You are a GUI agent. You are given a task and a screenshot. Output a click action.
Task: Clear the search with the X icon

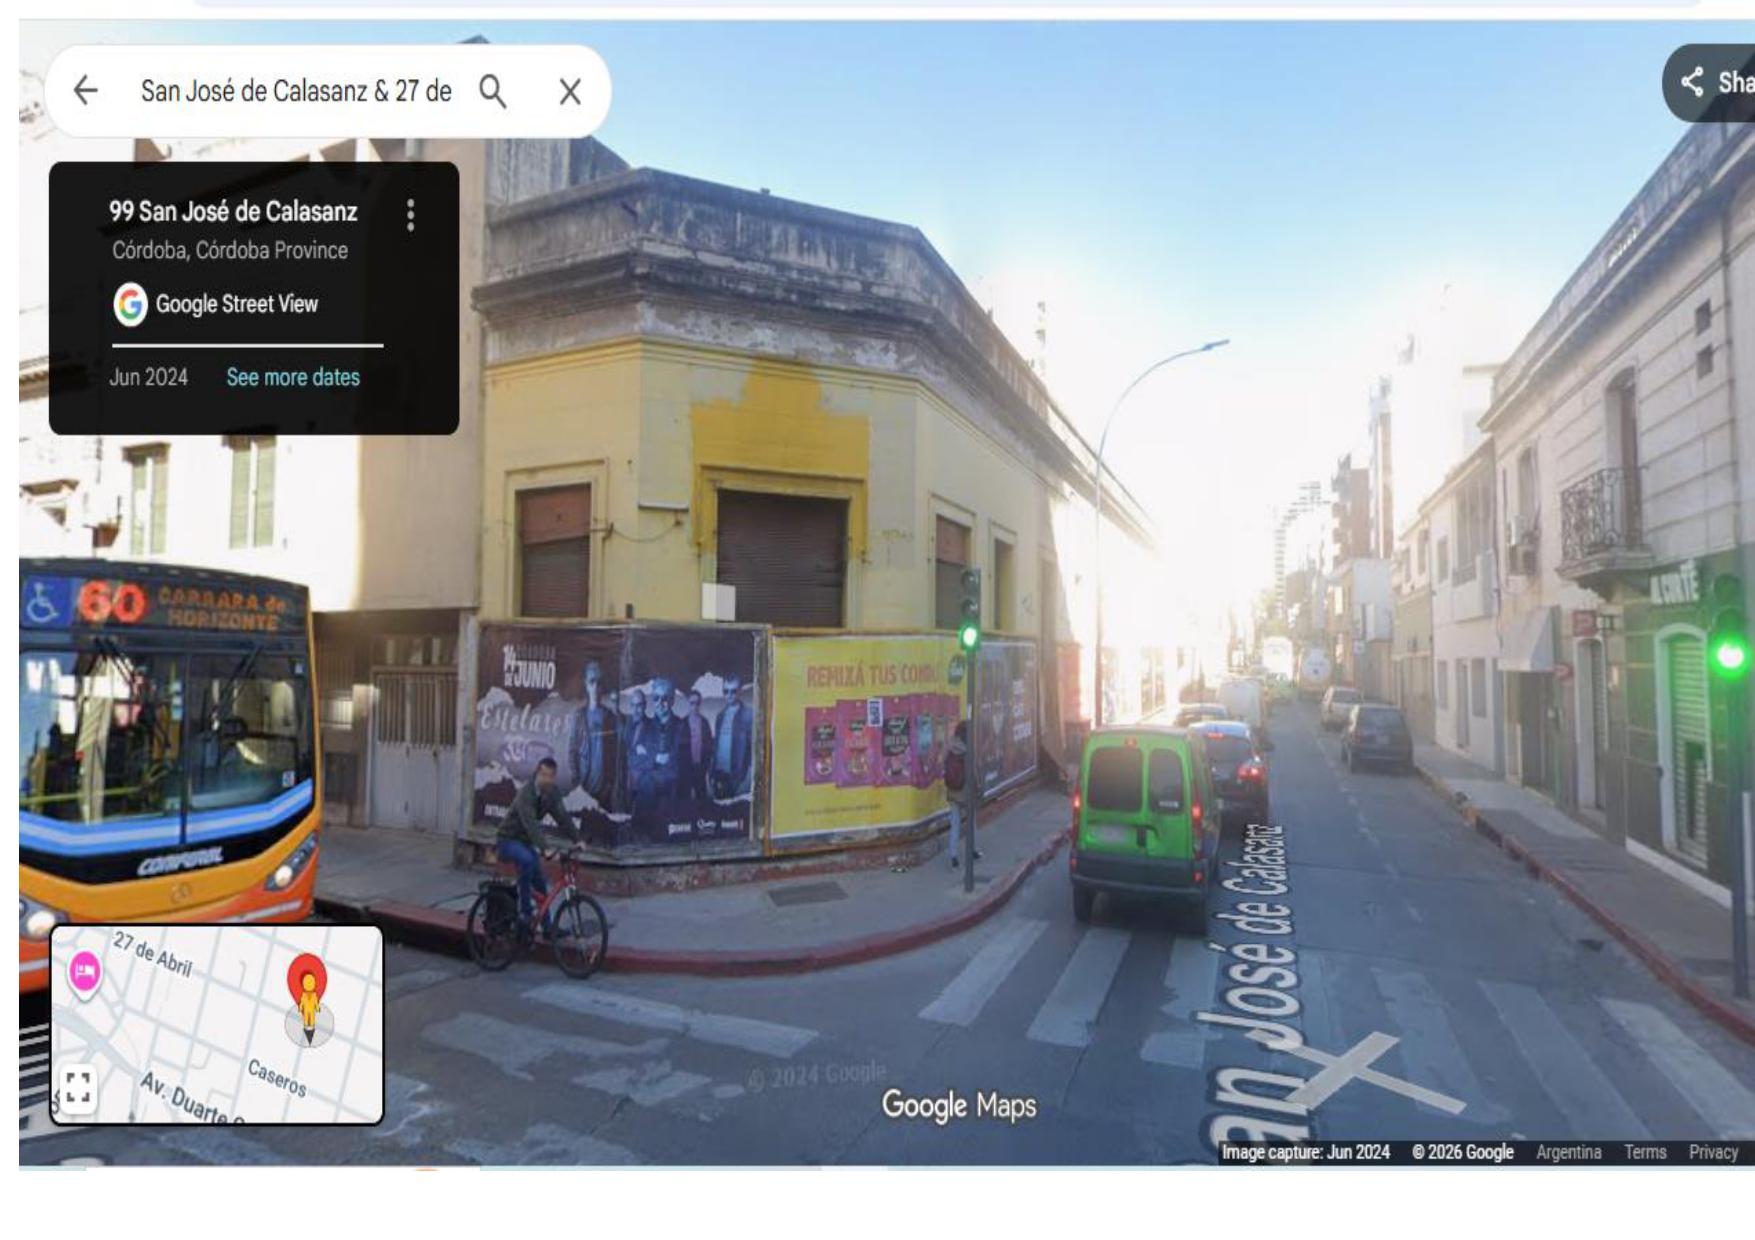point(570,92)
